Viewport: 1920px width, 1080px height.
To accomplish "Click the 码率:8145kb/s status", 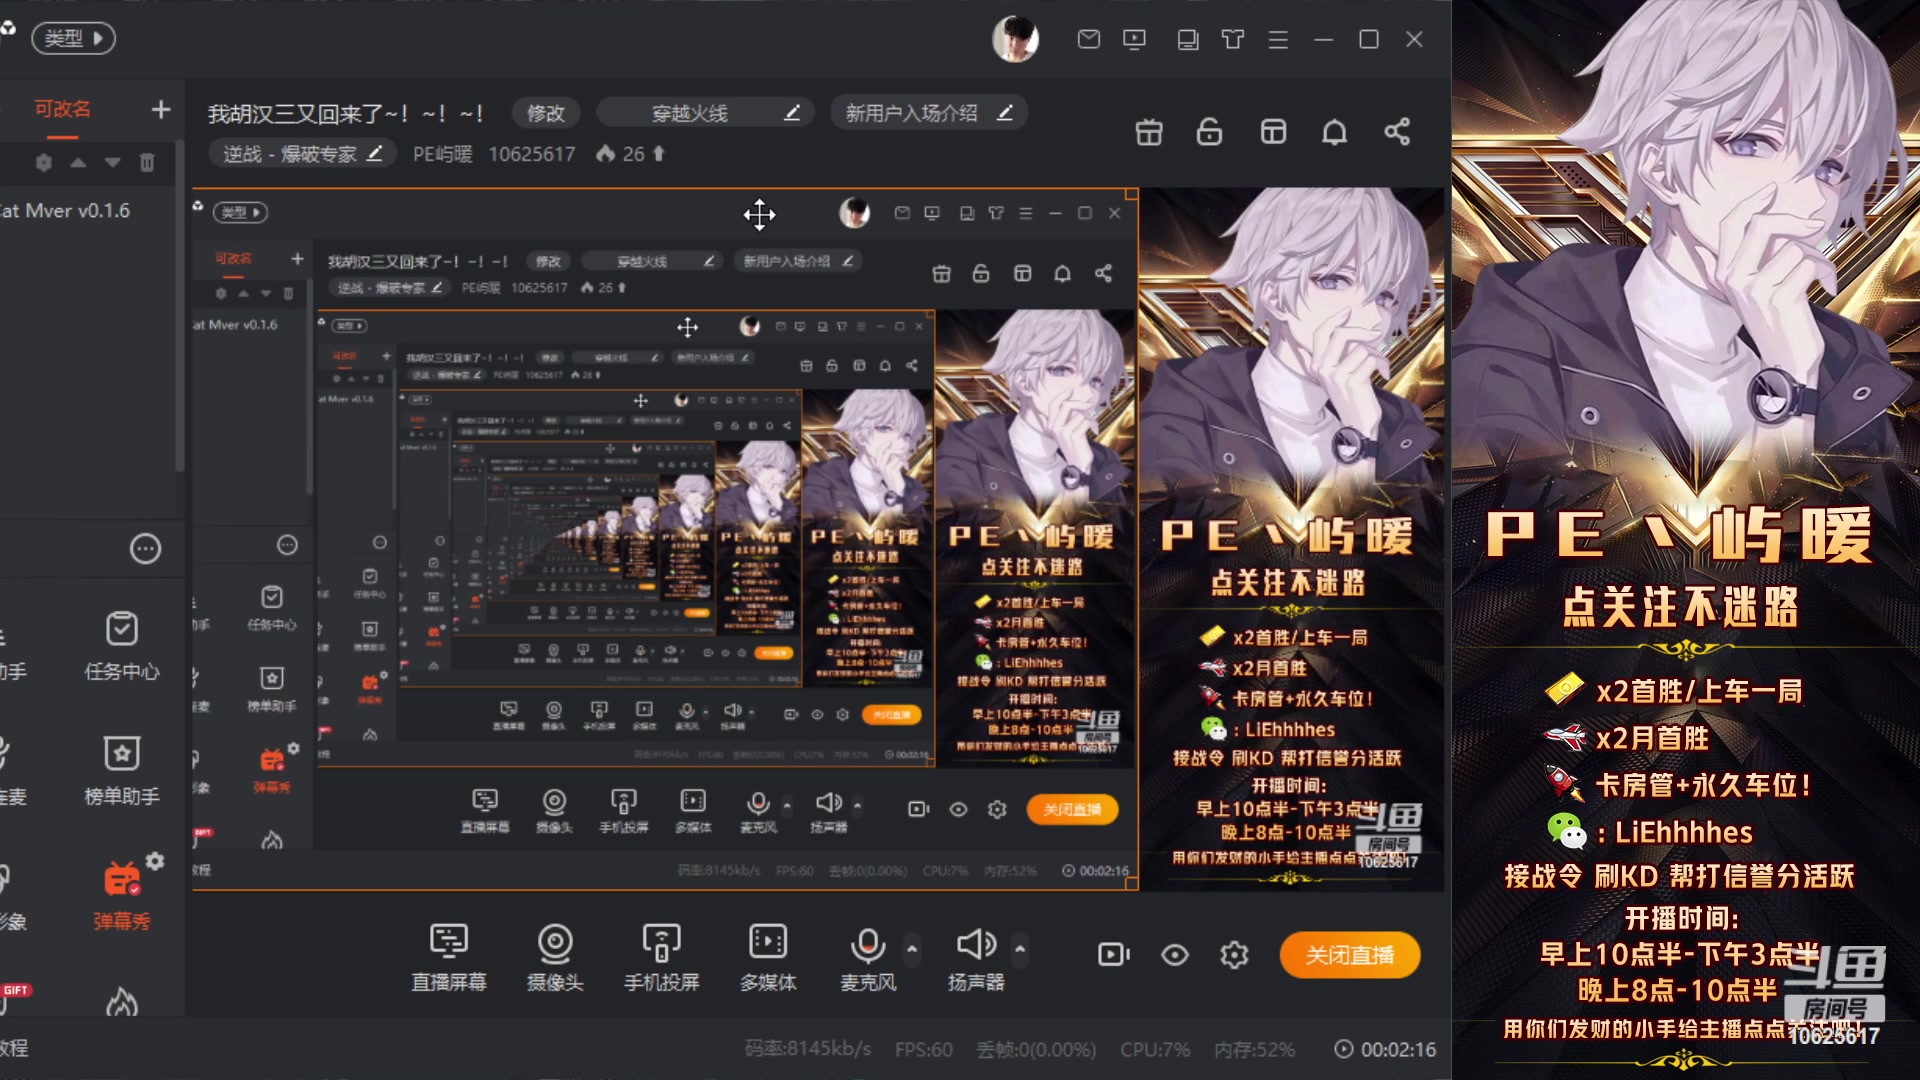I will pos(808,1049).
